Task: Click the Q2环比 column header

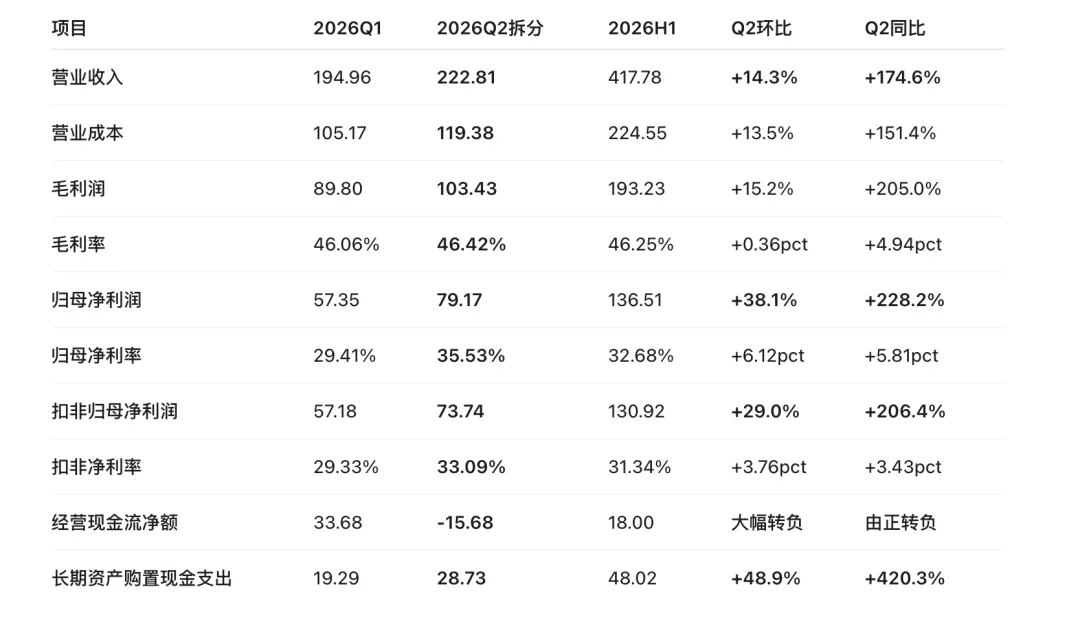Action: click(x=761, y=28)
